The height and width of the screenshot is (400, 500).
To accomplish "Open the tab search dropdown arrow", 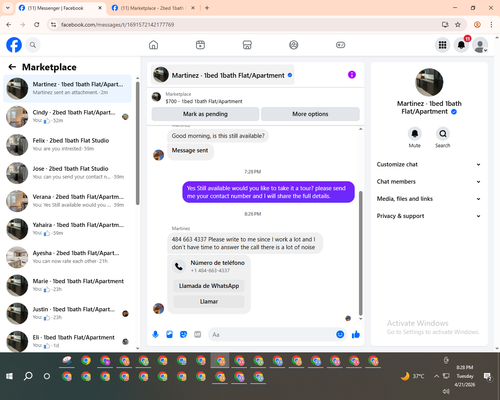I will point(8,8).
